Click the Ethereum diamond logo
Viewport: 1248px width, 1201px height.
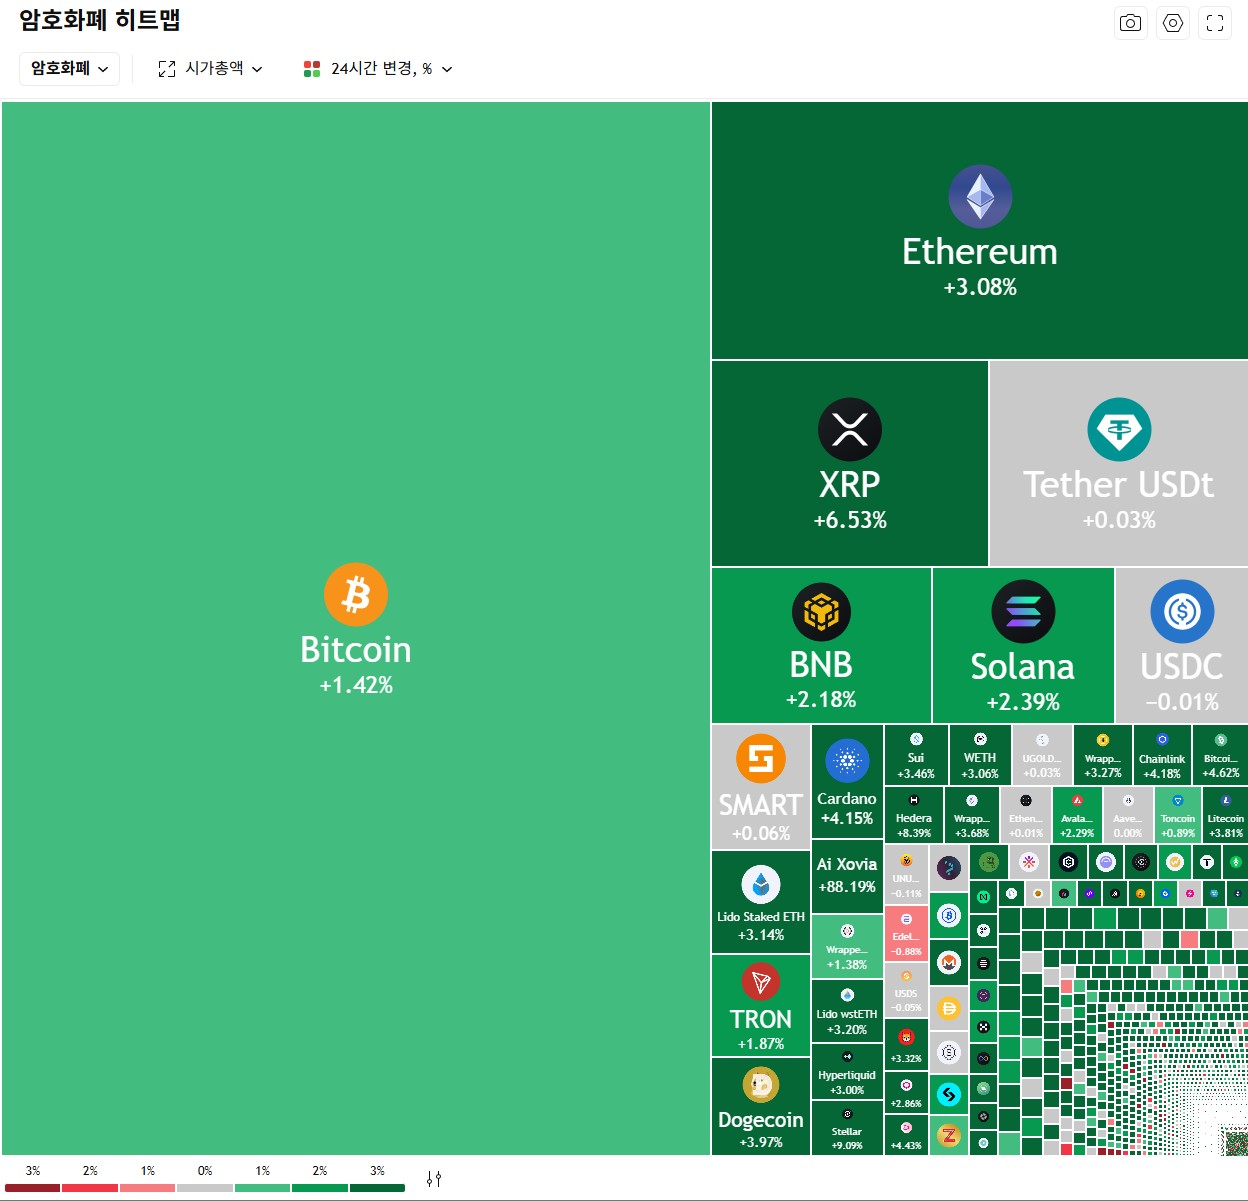click(x=980, y=196)
